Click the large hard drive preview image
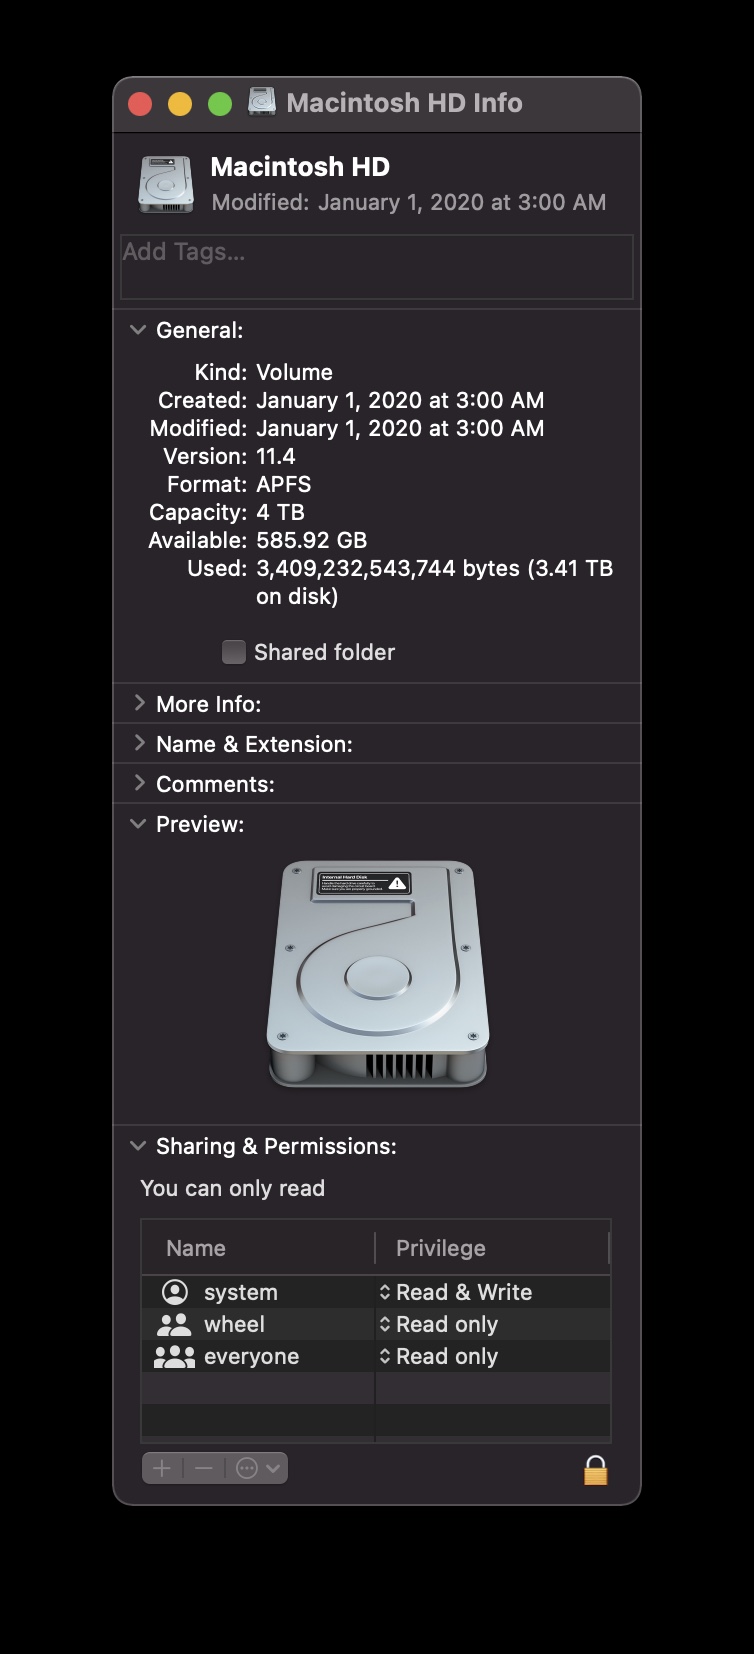Screen dimensions: 754x1654 pyautogui.click(x=377, y=973)
